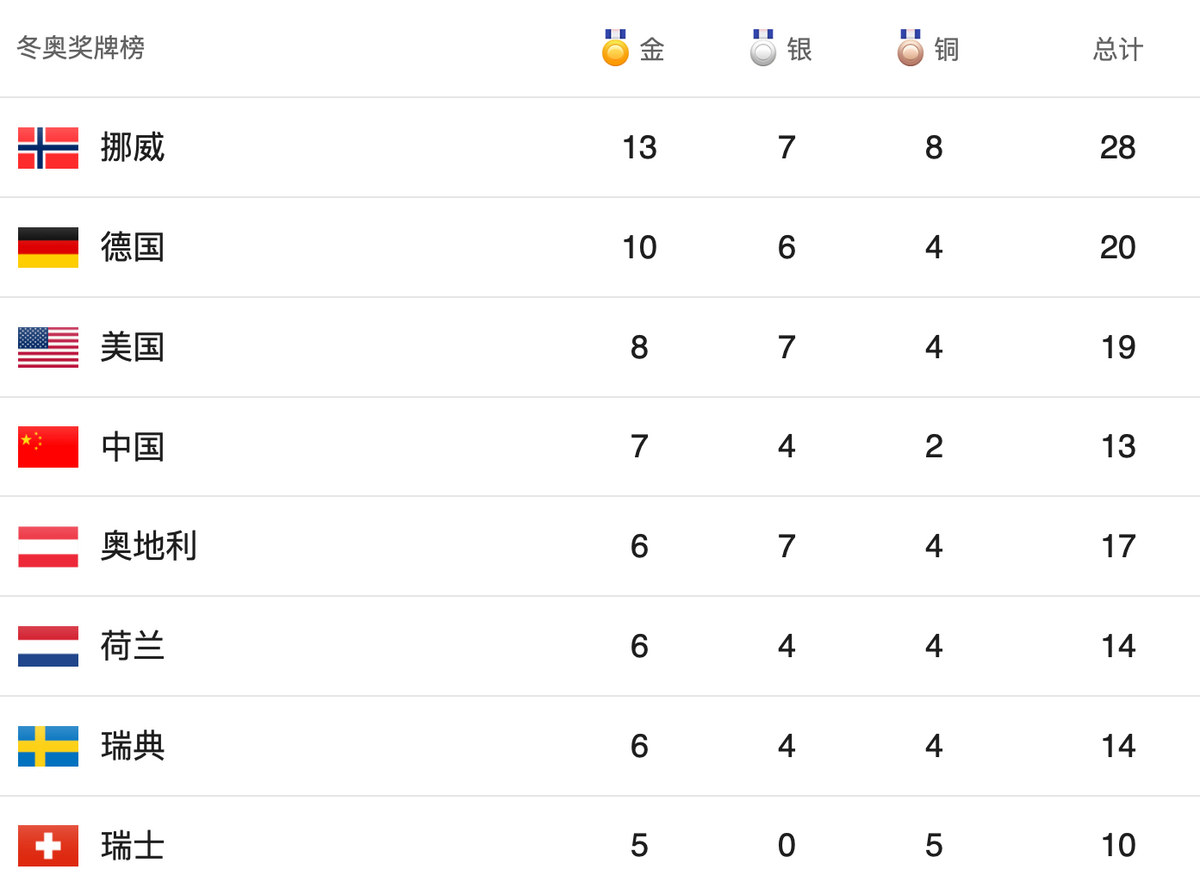1200x881 pixels.
Task: Select the United States flag icon
Action: pos(48,348)
